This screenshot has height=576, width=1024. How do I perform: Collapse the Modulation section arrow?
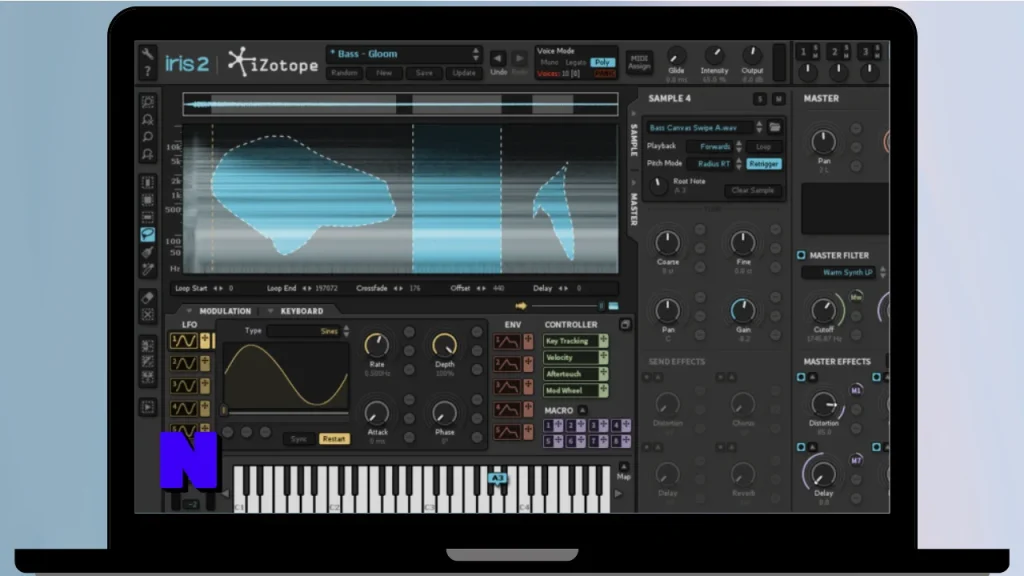(189, 312)
